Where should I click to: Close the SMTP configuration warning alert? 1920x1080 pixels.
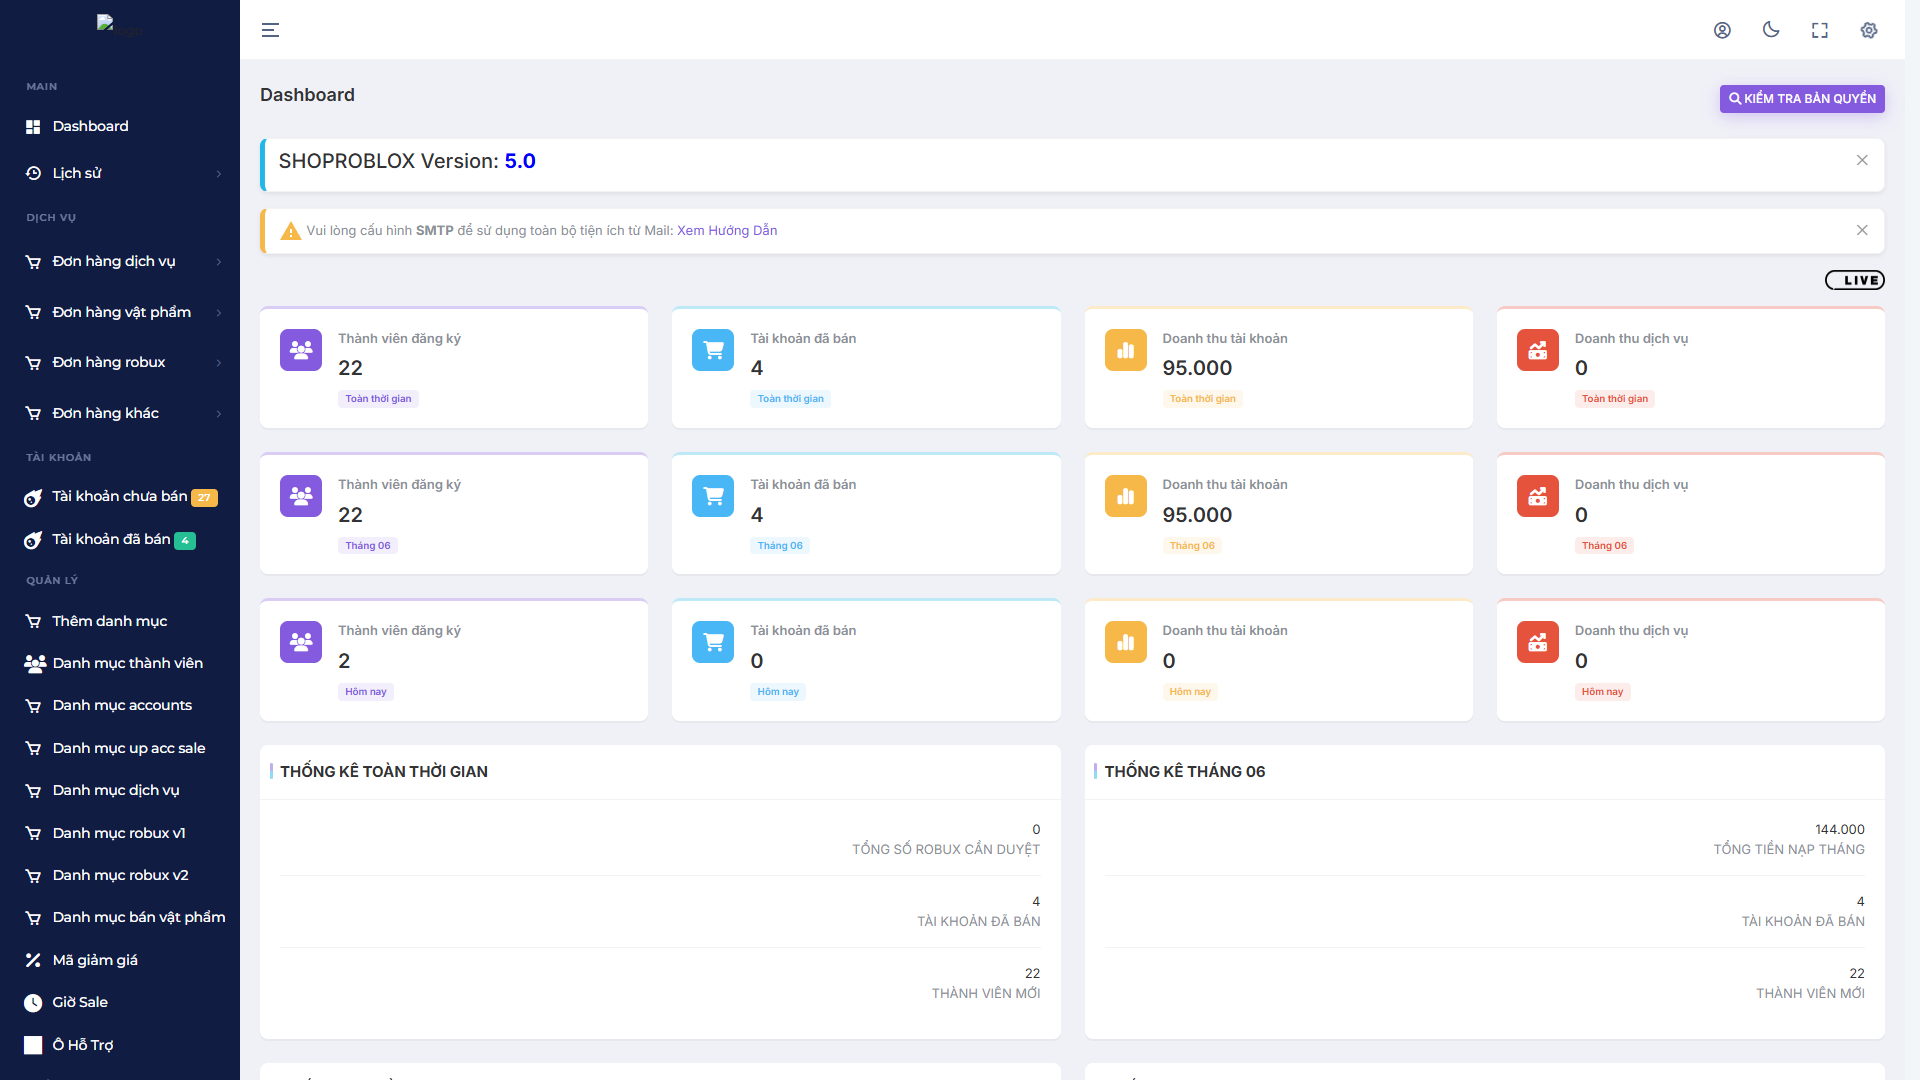(1861, 230)
